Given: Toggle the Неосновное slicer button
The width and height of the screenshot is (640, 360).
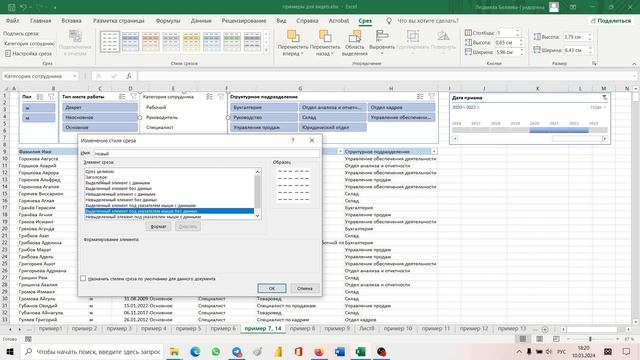Looking at the screenshot, I should pos(100,118).
